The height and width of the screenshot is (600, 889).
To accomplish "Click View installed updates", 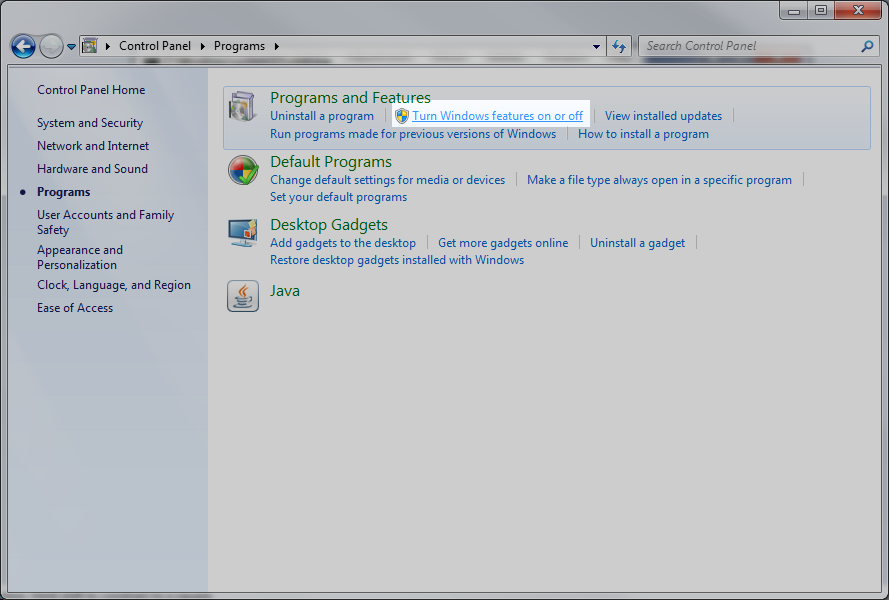I will point(663,116).
